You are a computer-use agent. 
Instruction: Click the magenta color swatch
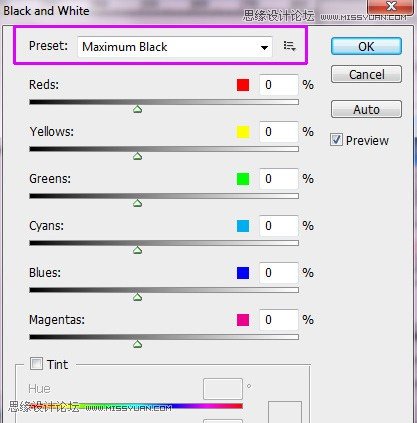tap(243, 320)
